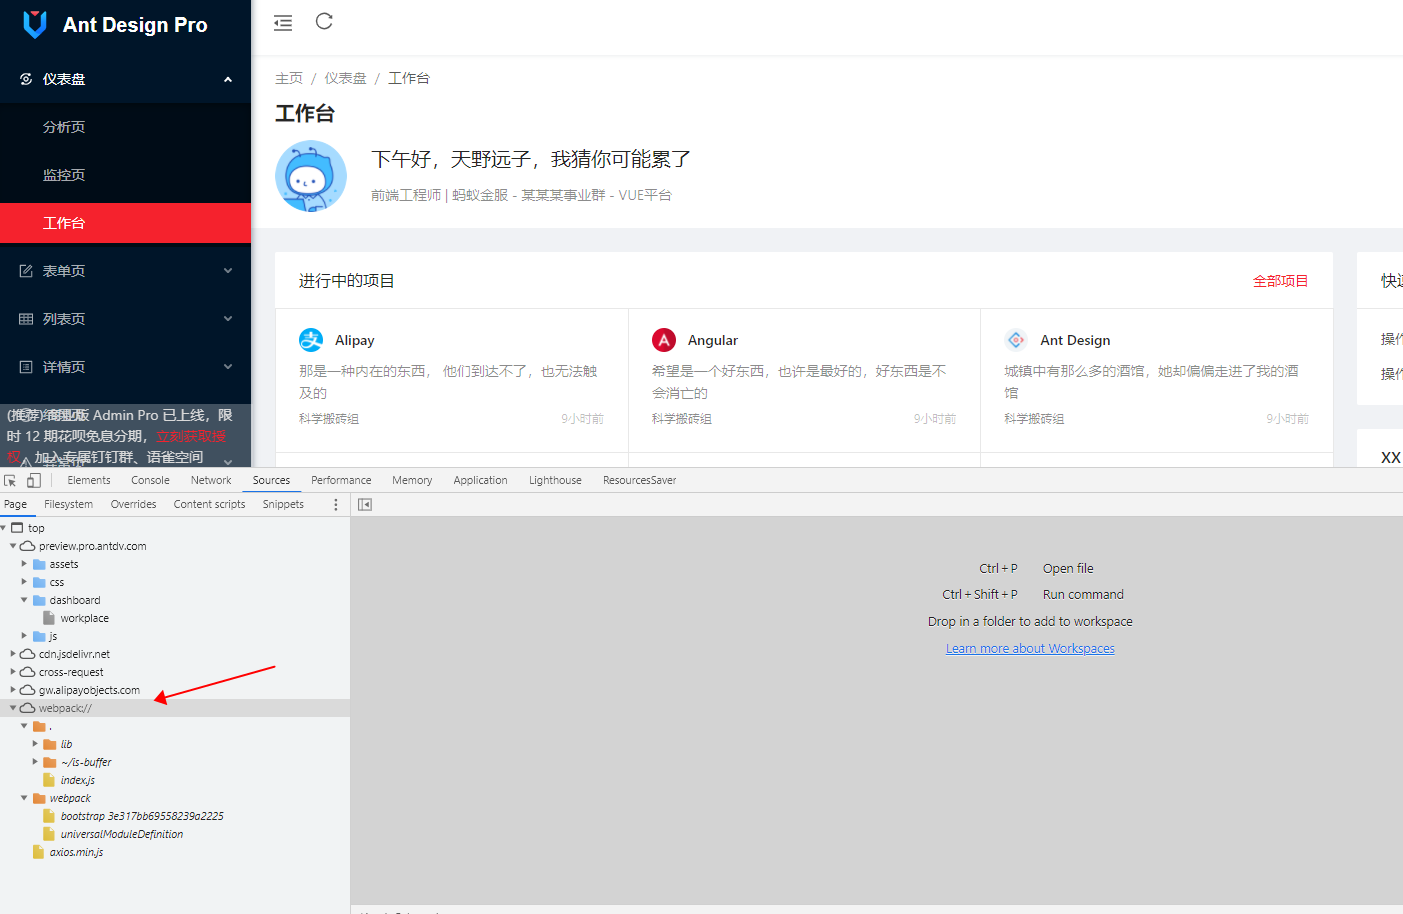
Task: Expand the assets folder in the file tree
Action: tap(24, 563)
